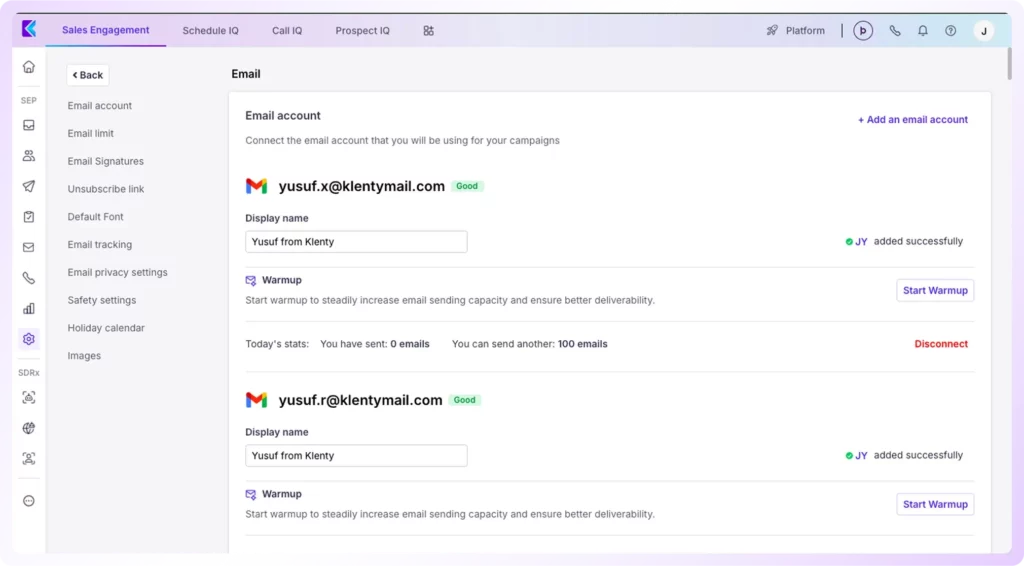This screenshot has width=1024, height=566.
Task: Click the yusuf.x@klentymail.com address heading
Action: point(361,186)
